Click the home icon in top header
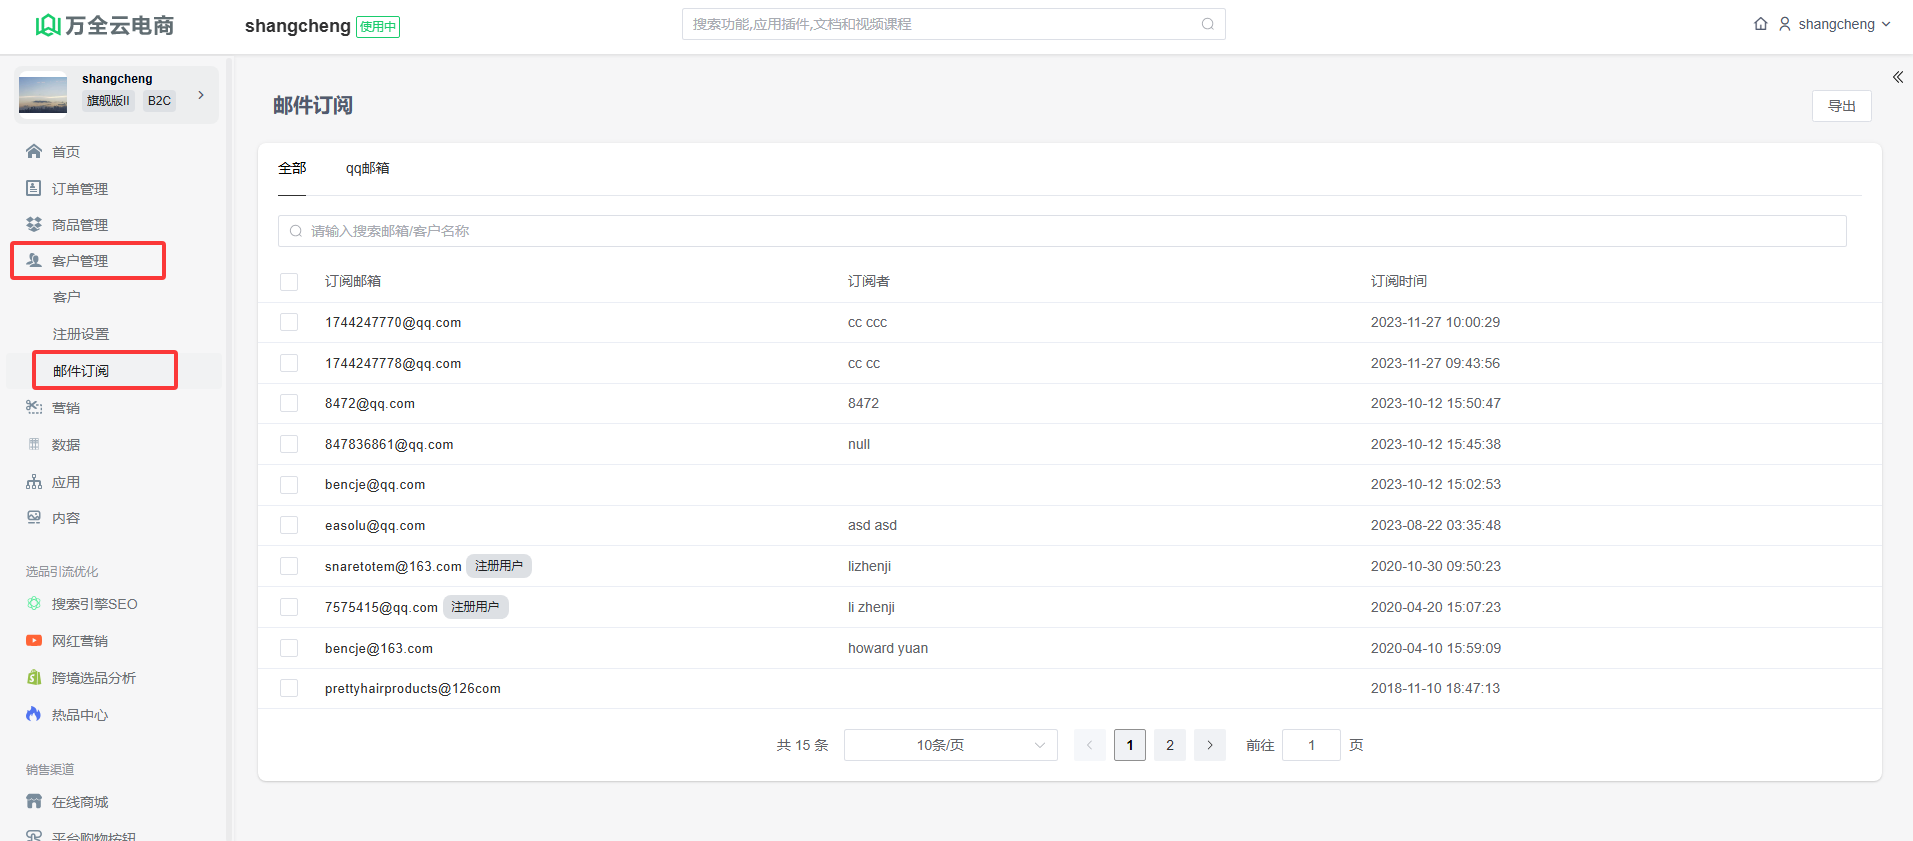This screenshot has height=841, width=1913. pyautogui.click(x=1760, y=24)
